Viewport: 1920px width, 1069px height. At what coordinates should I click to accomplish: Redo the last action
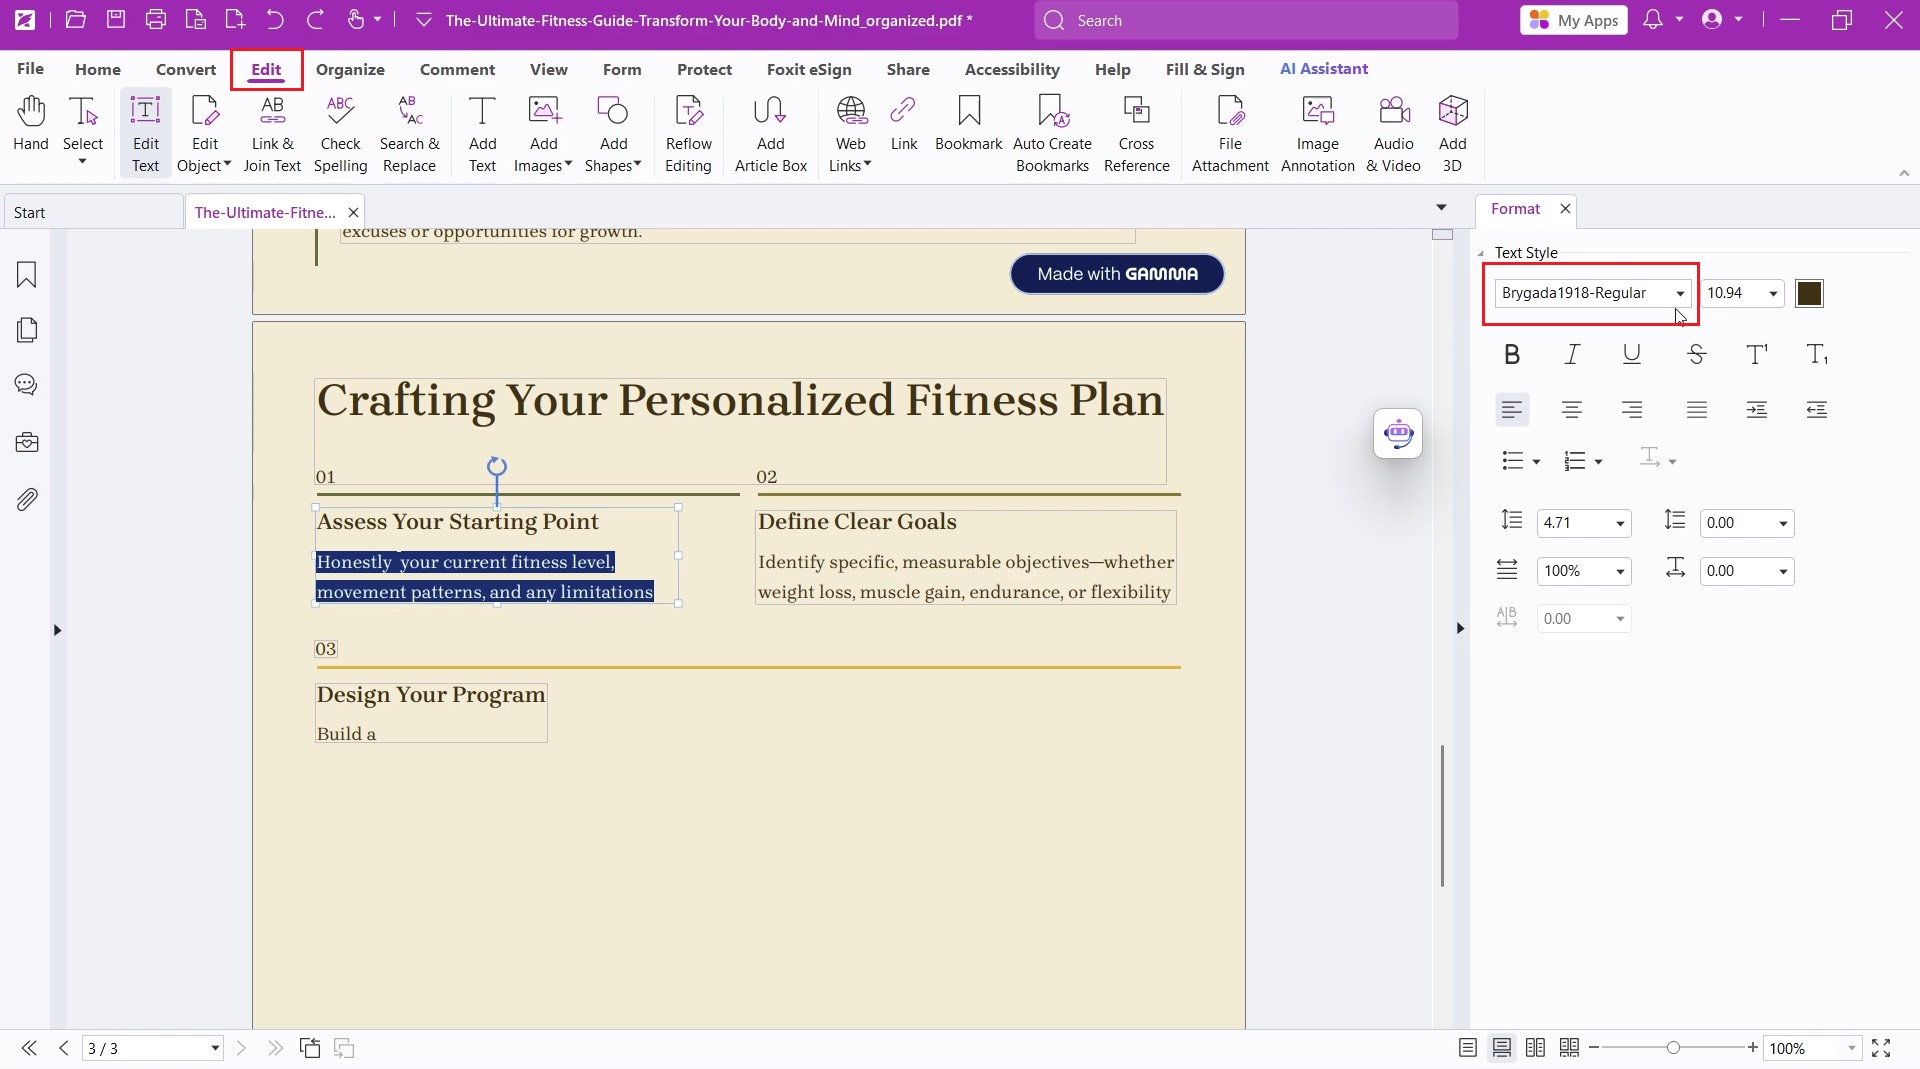point(315,20)
